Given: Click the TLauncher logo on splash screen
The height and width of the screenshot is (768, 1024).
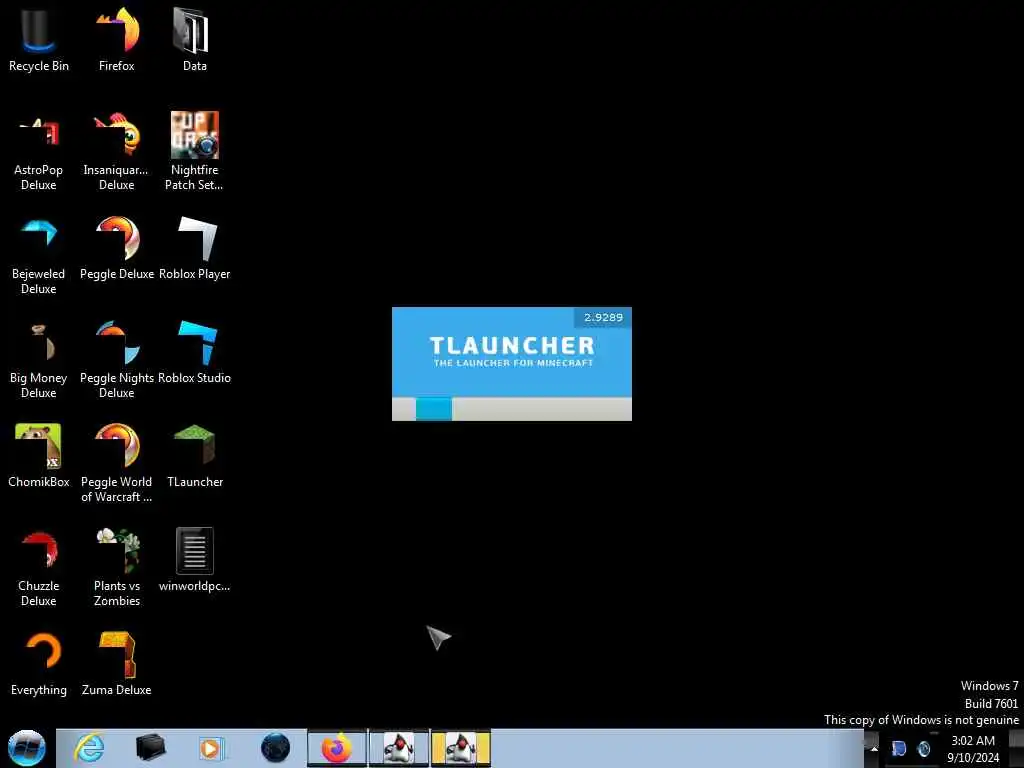Looking at the screenshot, I should click(512, 351).
